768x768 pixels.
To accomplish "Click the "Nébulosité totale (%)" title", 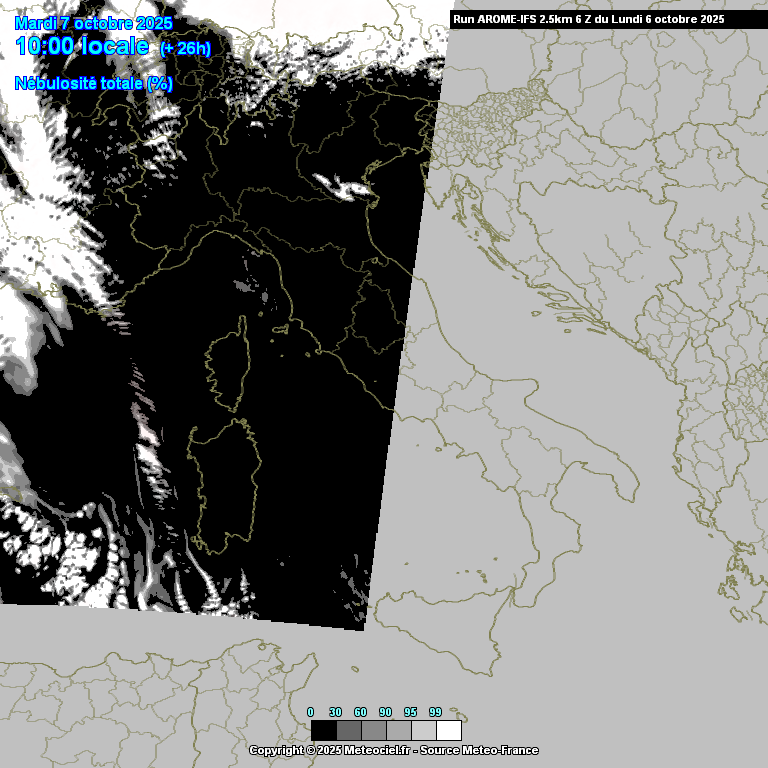I will pyautogui.click(x=94, y=83).
